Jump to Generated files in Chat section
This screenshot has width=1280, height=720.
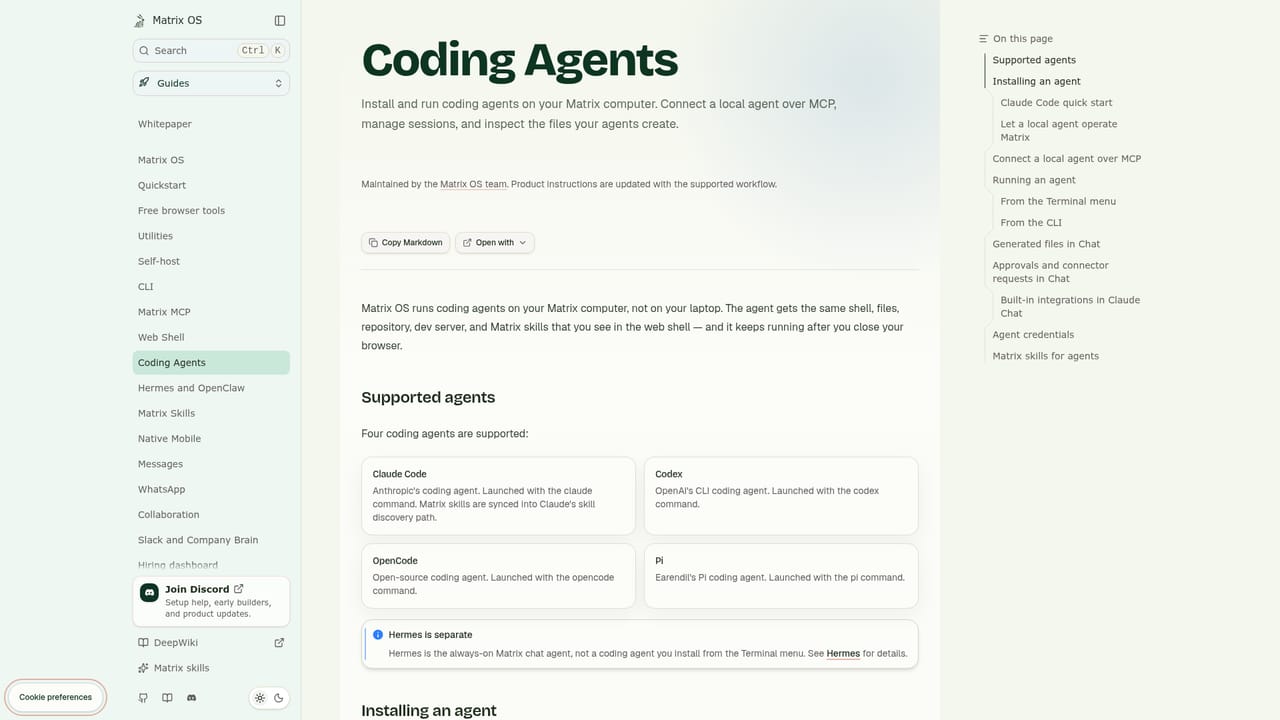[1046, 244]
